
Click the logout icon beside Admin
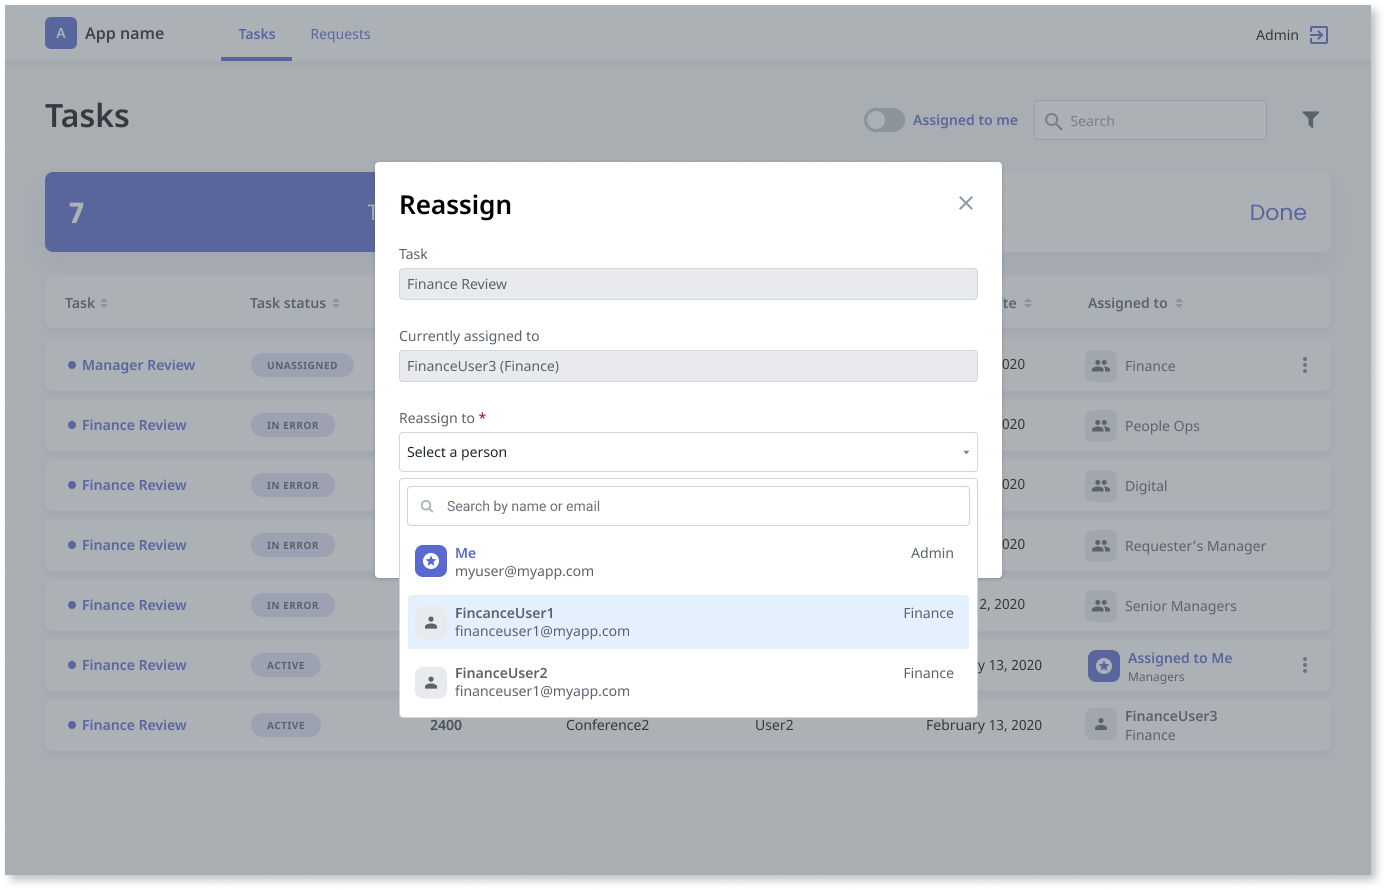coord(1318,34)
